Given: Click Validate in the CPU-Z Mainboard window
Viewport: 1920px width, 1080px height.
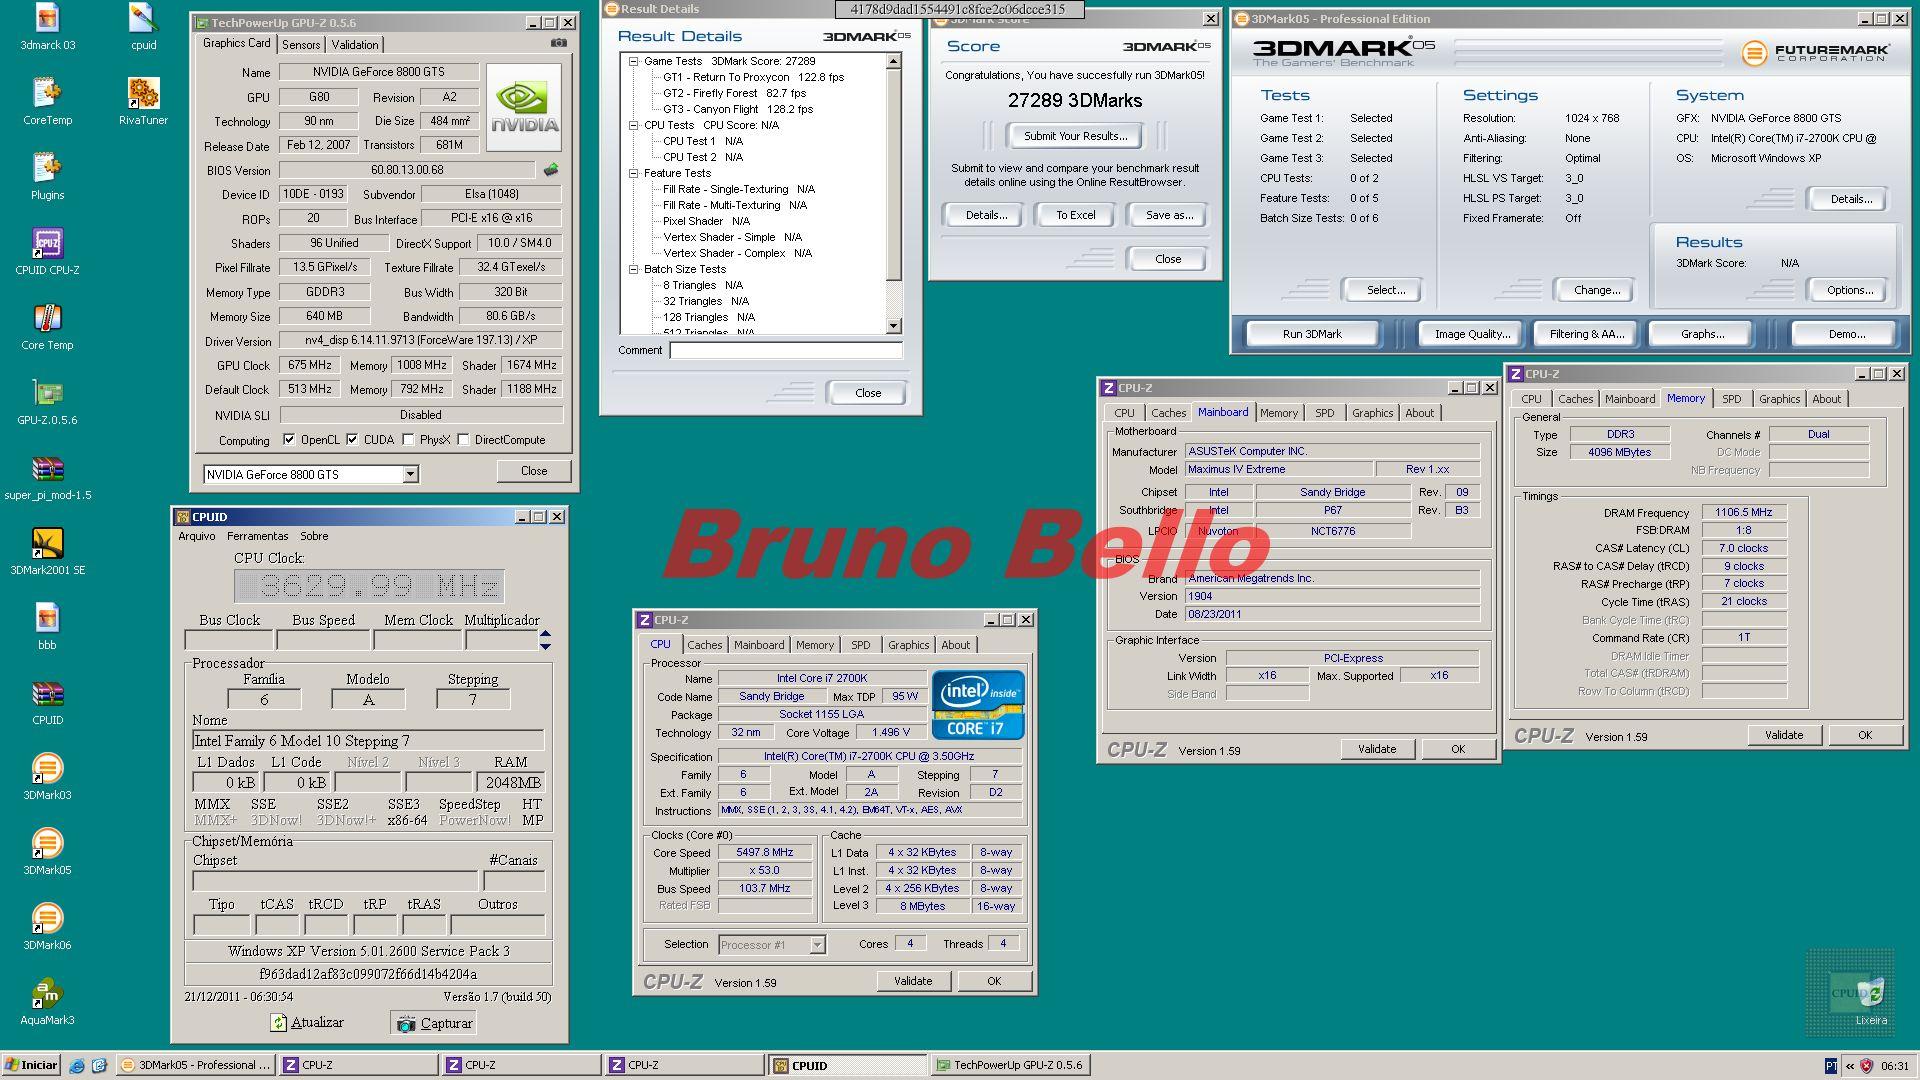Looking at the screenshot, I should coord(1376,749).
